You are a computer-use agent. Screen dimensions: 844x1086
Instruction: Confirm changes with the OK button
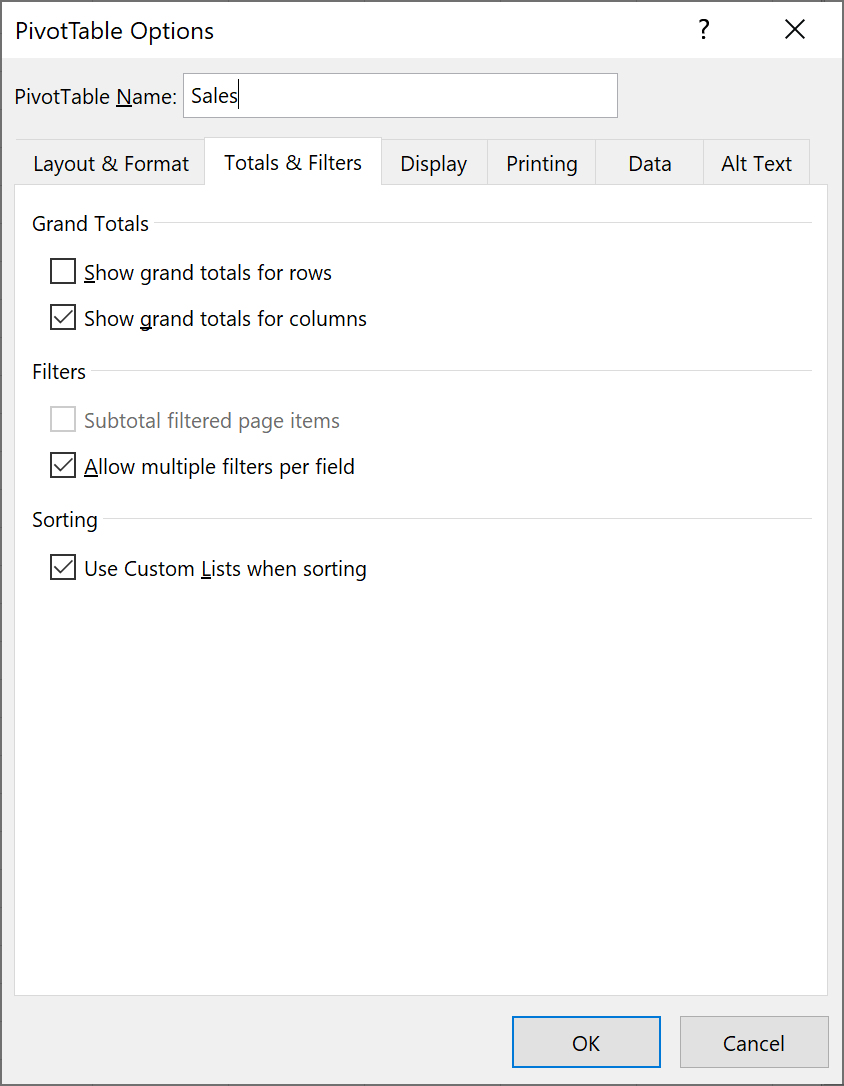click(586, 1041)
